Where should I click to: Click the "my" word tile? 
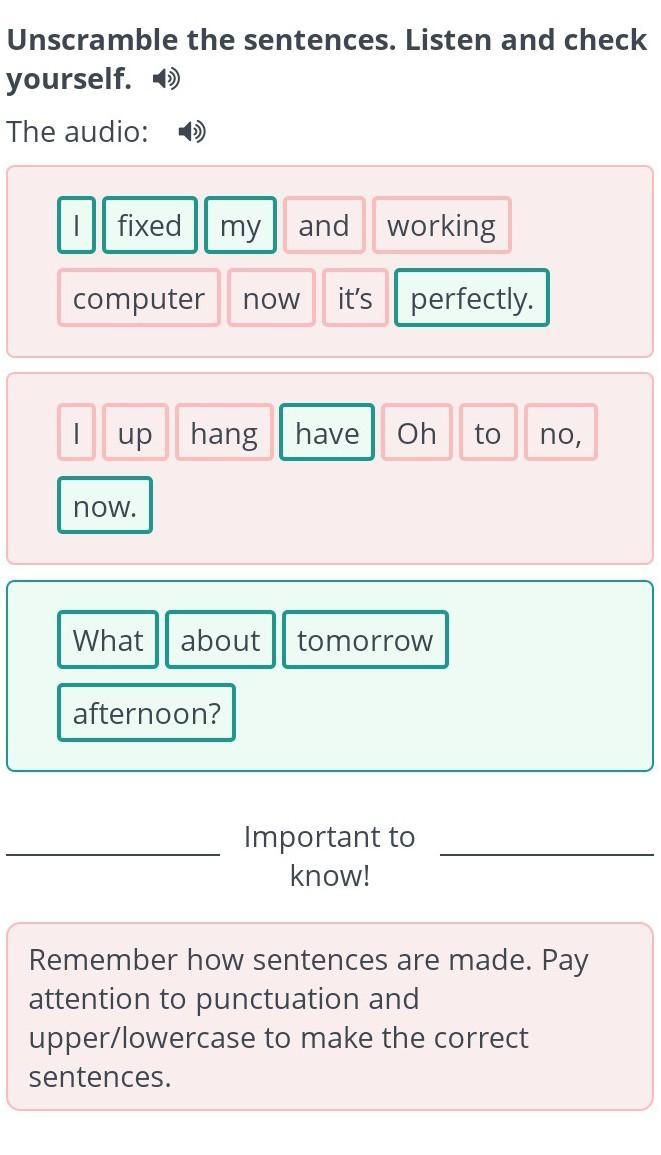240,226
